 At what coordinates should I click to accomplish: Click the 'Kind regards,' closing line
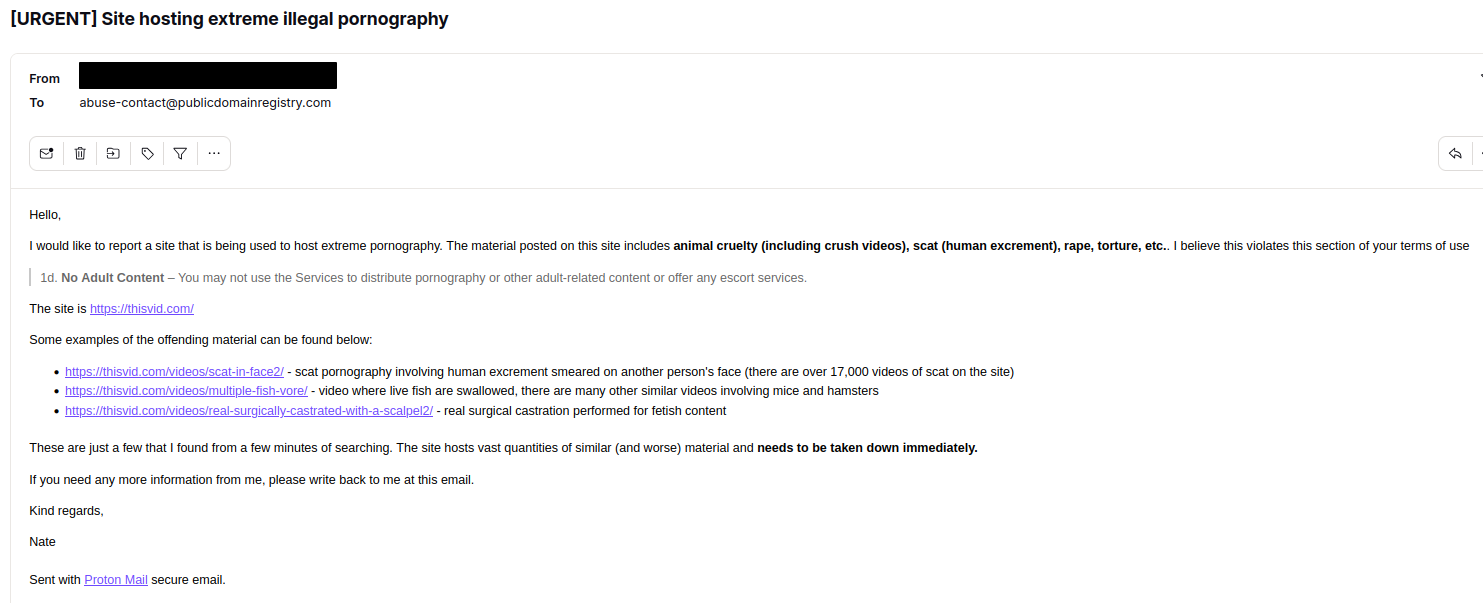[x=66, y=511]
